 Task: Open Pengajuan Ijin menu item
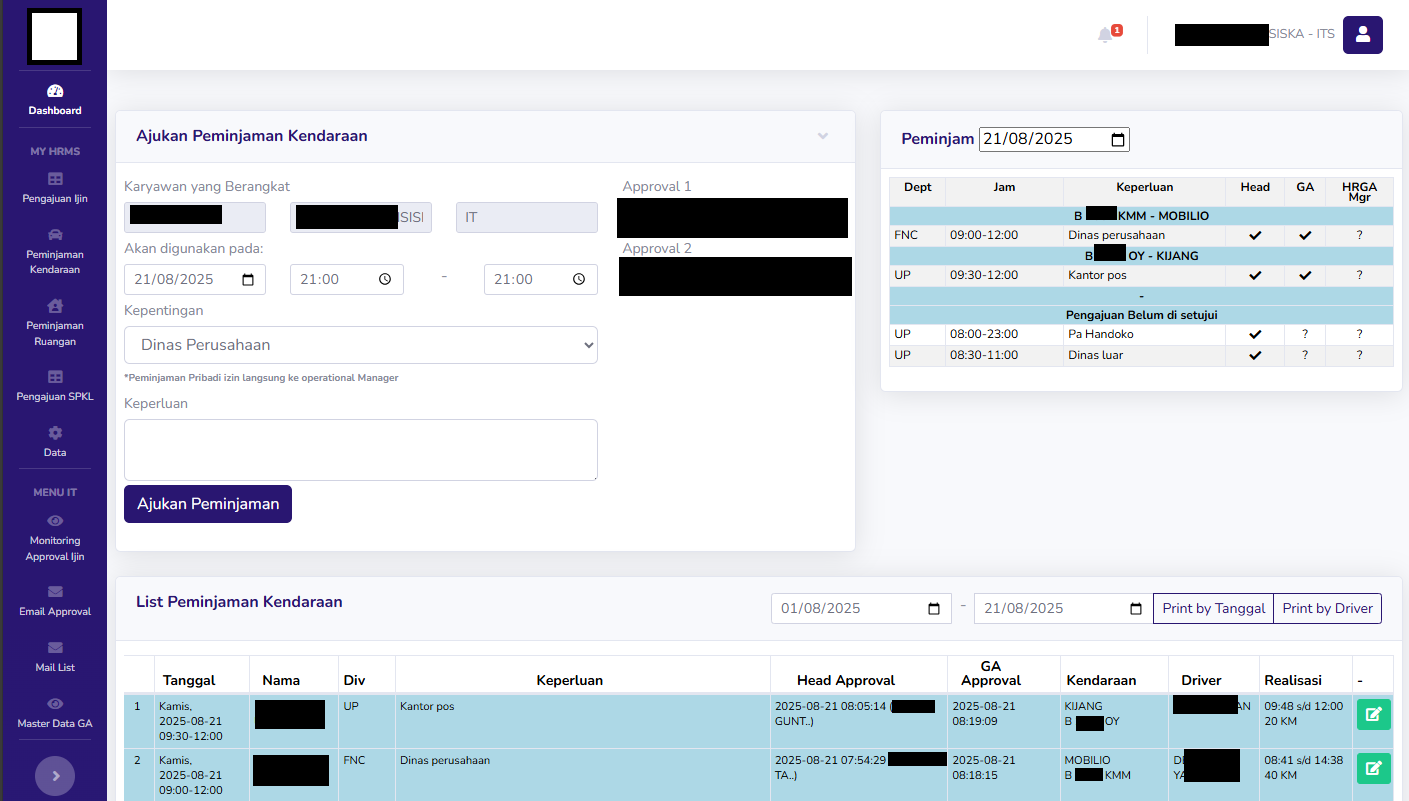(55, 188)
